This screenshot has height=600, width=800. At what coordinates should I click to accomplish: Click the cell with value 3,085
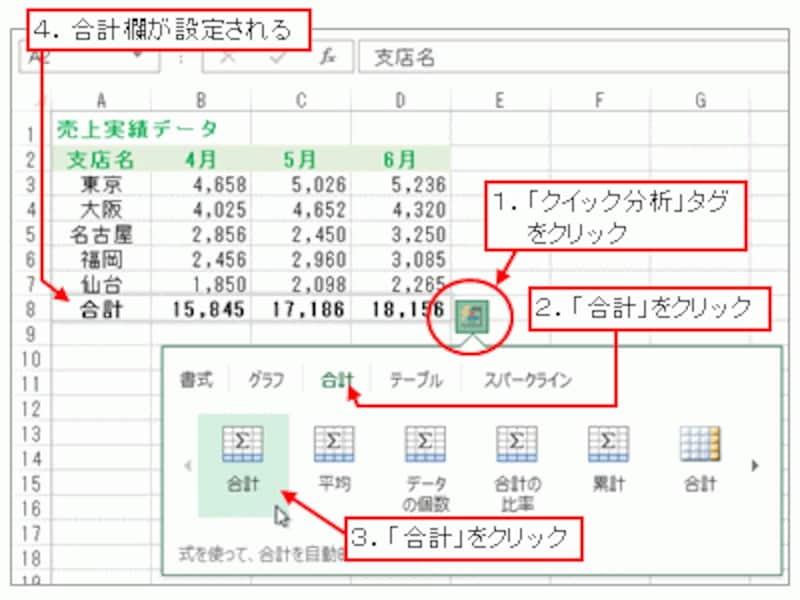pos(401,259)
